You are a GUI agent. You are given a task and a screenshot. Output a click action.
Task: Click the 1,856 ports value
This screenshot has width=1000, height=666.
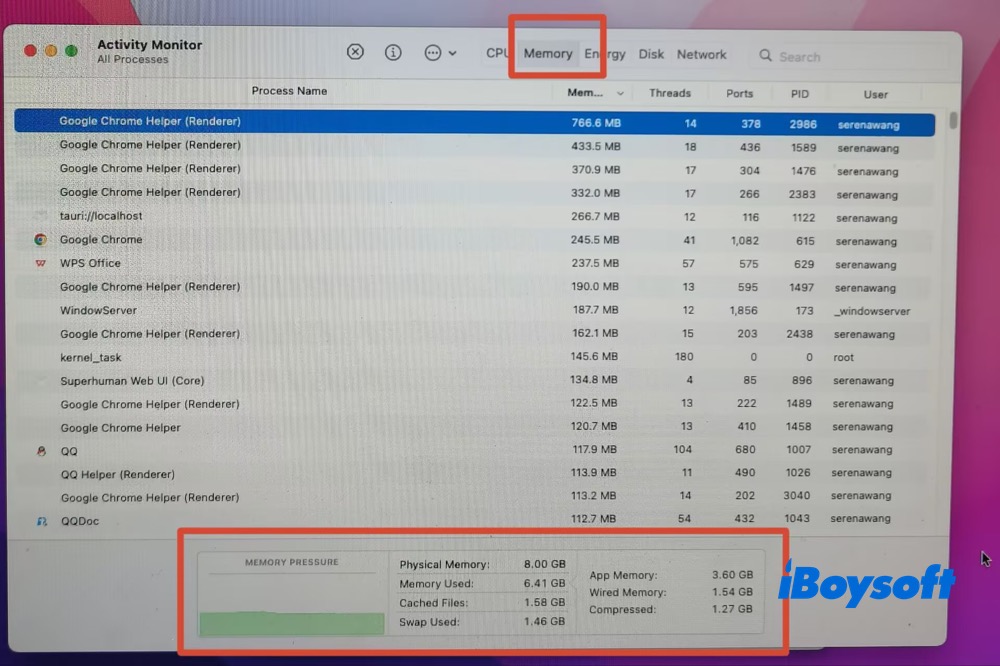744,311
